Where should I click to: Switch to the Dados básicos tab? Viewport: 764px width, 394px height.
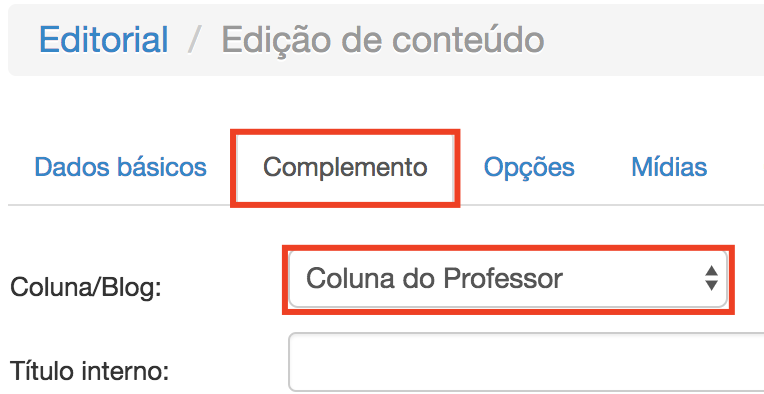[120, 167]
